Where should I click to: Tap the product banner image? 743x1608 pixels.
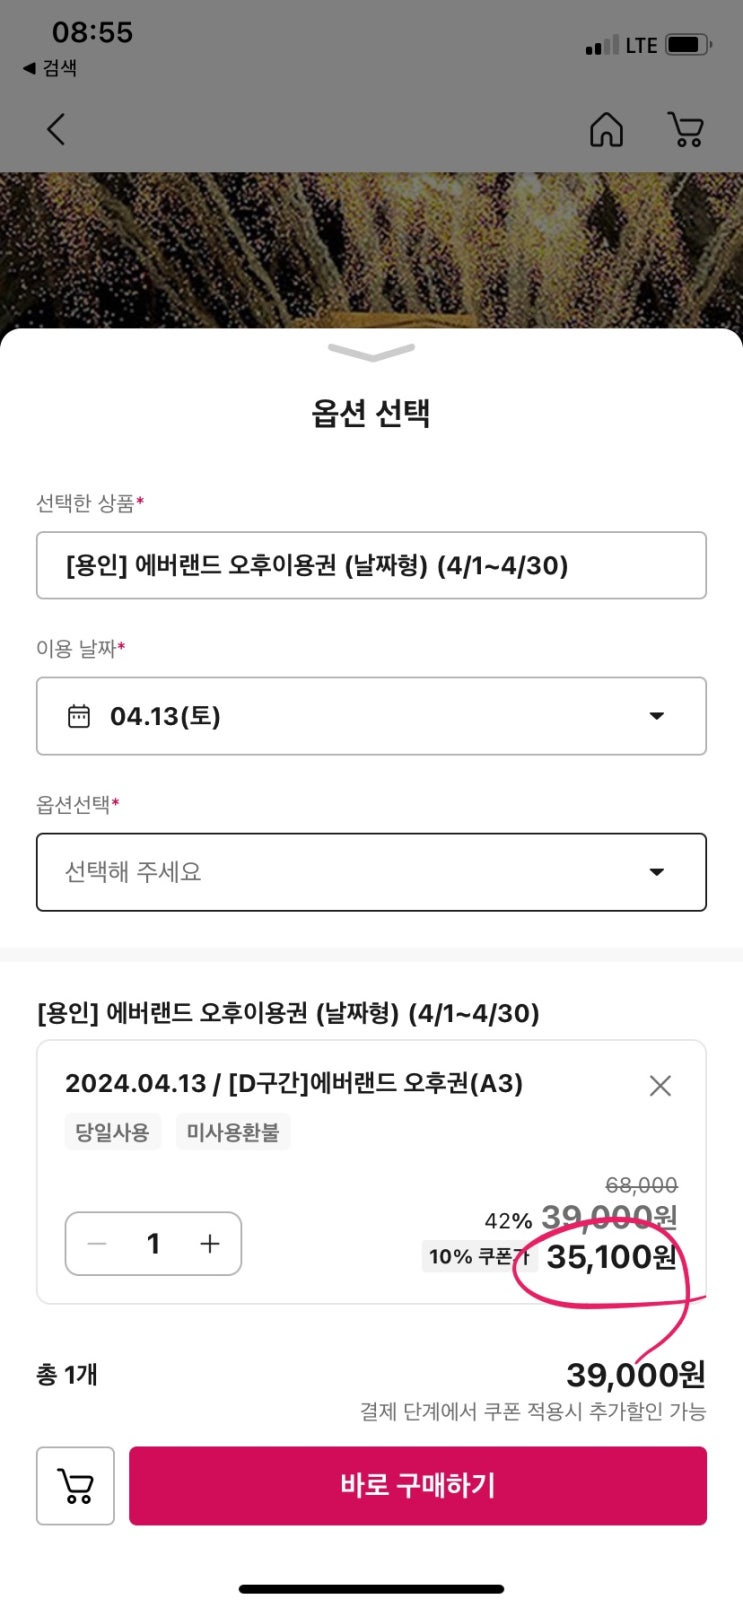coord(371,250)
